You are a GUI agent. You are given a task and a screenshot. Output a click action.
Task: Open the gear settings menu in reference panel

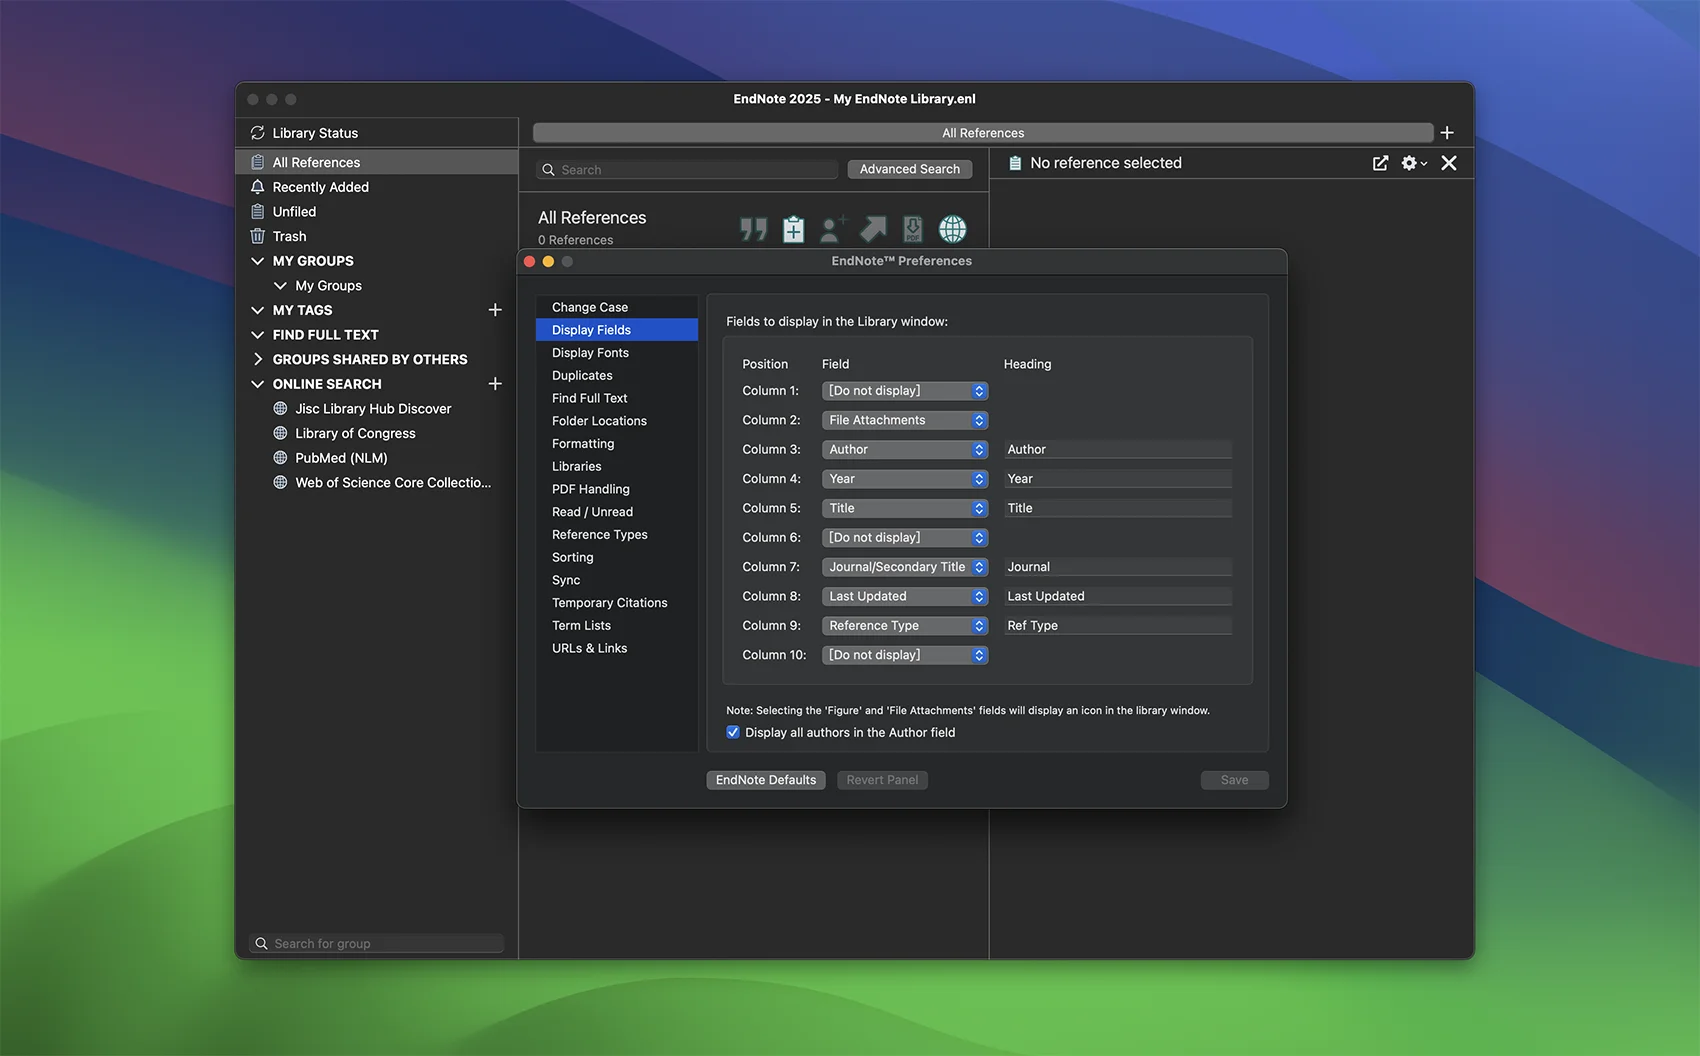point(1414,163)
